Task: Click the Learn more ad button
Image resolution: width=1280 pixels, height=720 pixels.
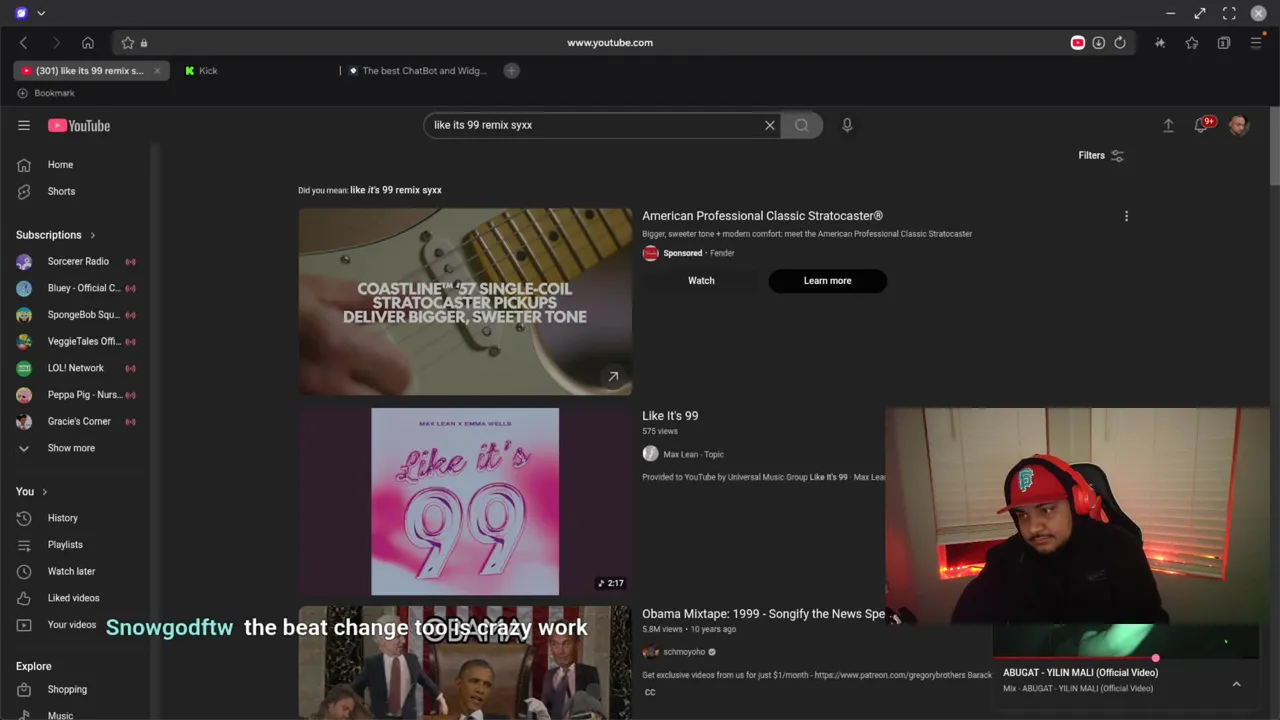Action: [x=827, y=280]
